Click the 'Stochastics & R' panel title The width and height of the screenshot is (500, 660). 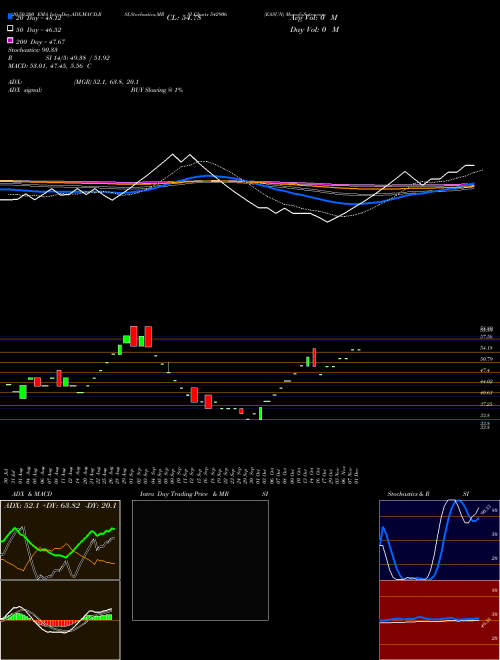[408, 494]
